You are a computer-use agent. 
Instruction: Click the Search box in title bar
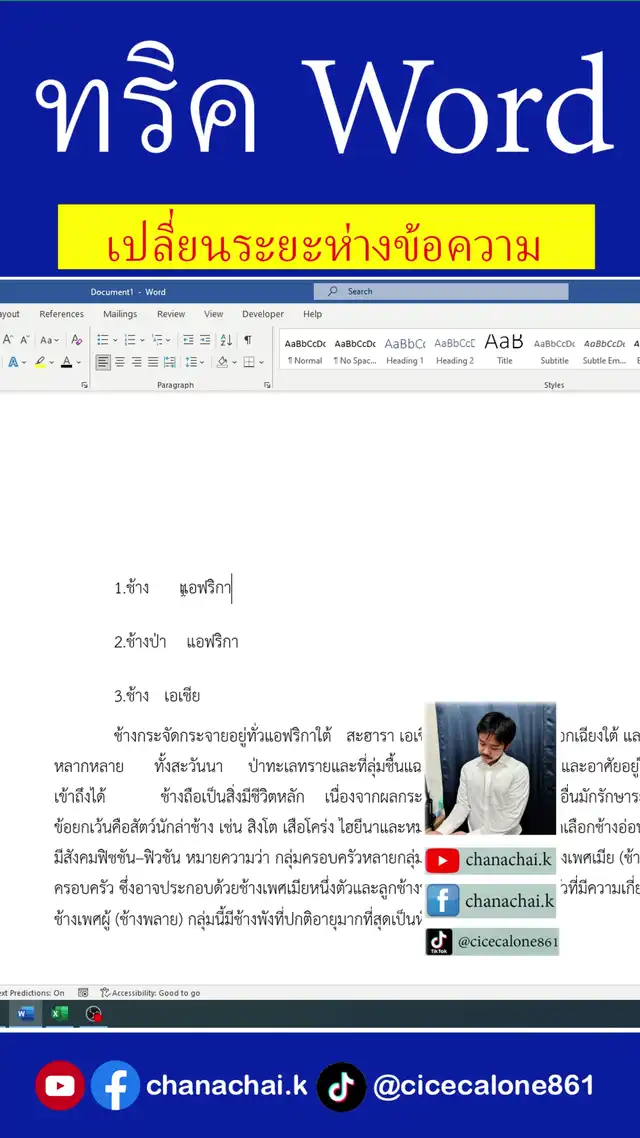click(440, 292)
